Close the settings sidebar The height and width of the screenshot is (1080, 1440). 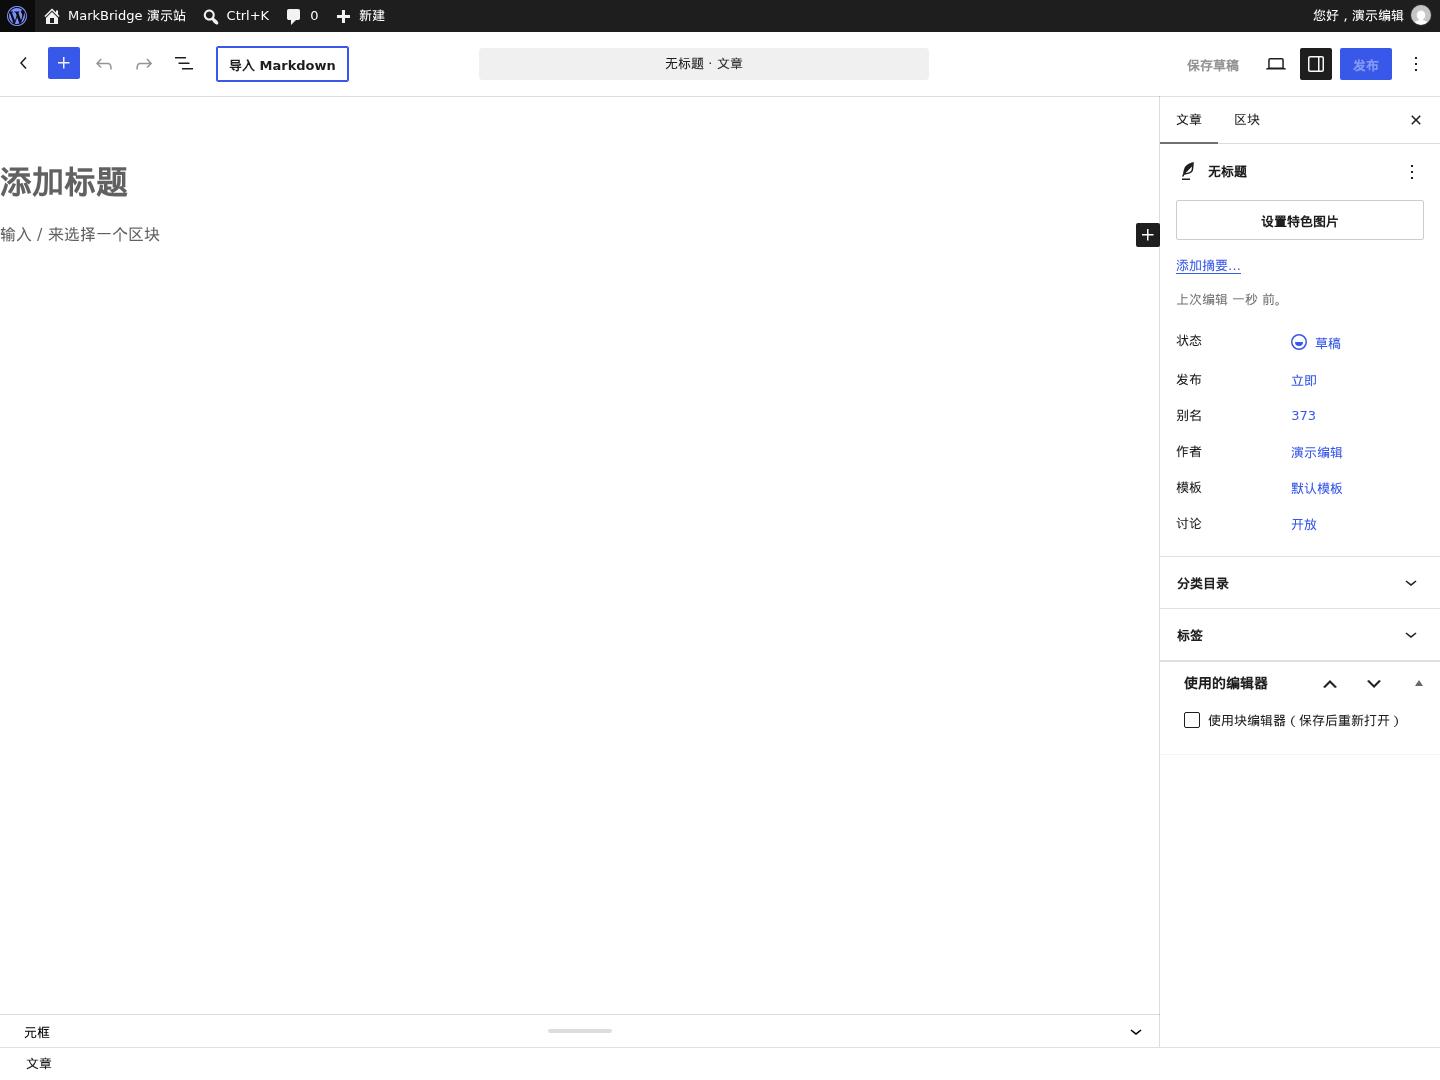[1416, 120]
